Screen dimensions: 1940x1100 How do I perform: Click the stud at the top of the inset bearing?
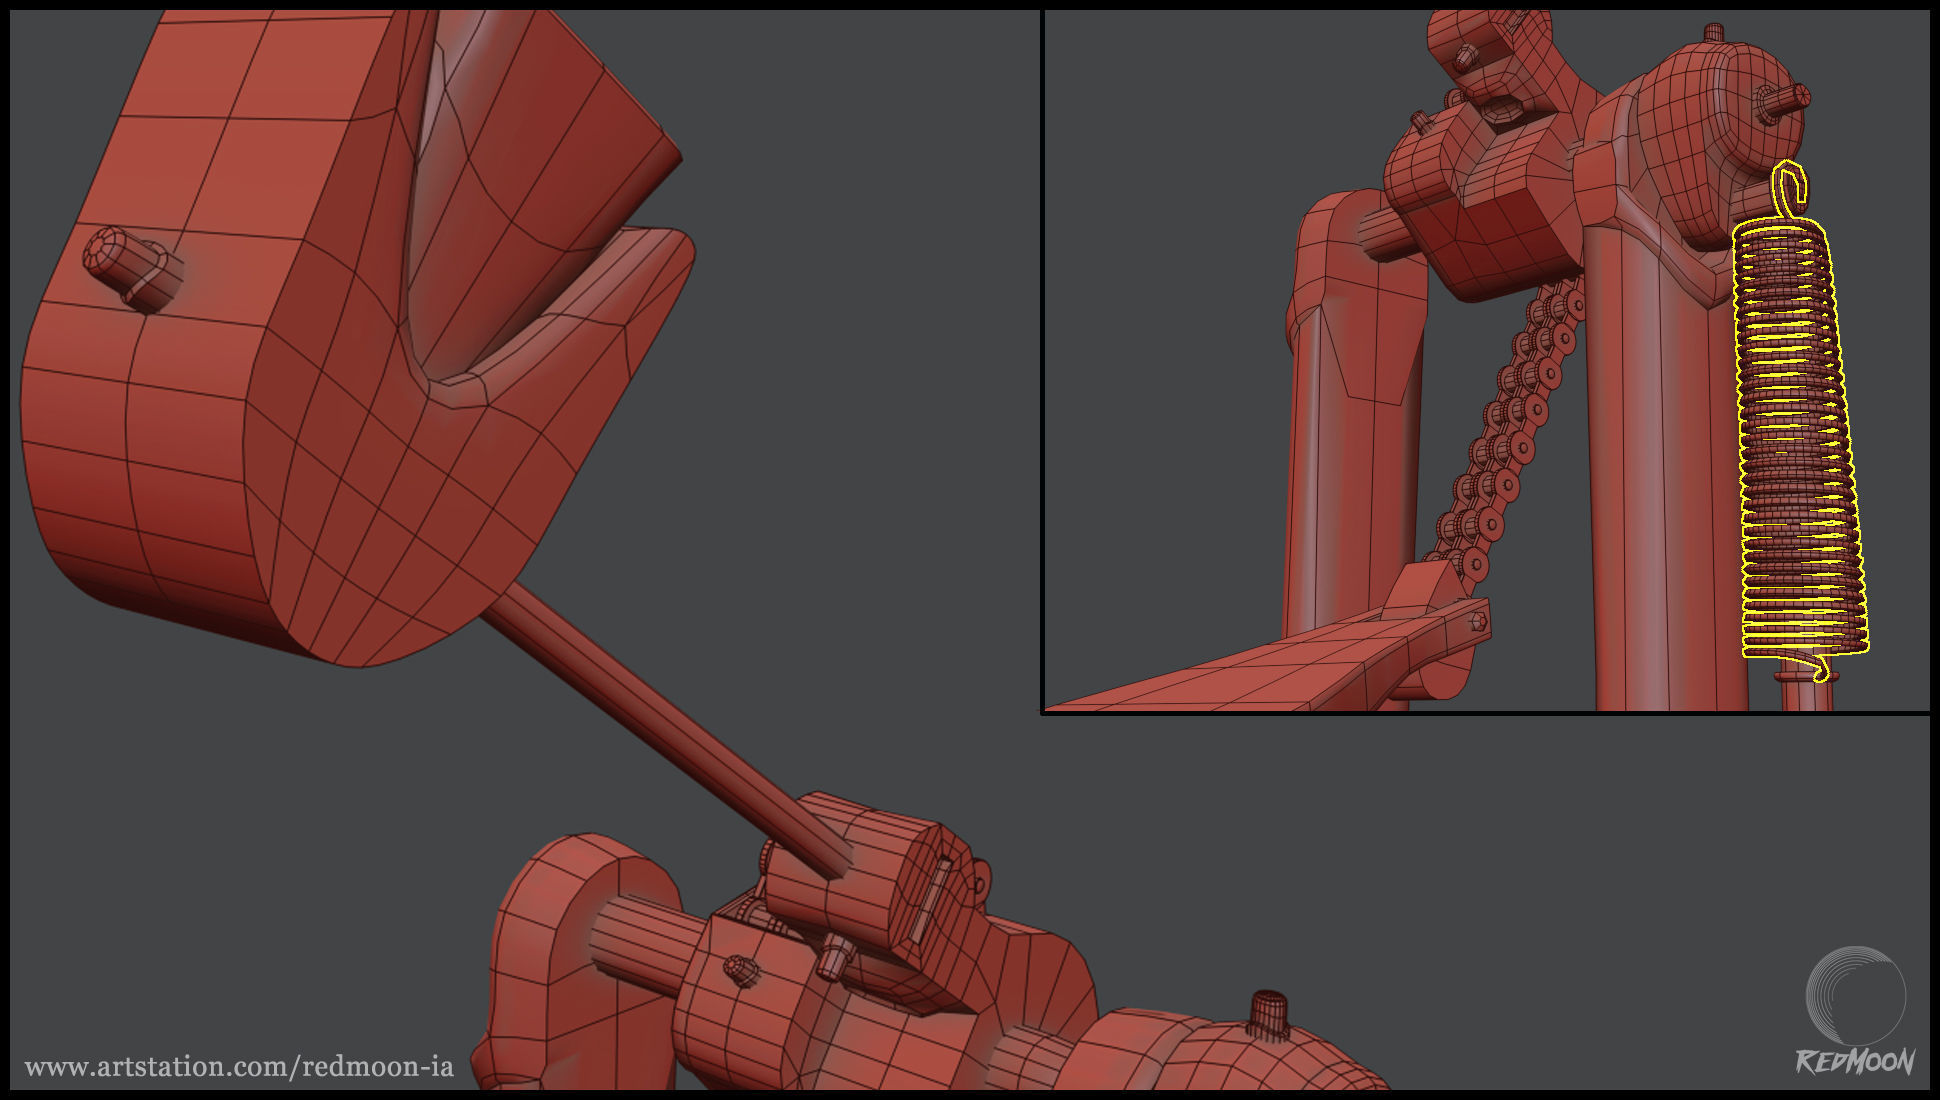click(1714, 32)
